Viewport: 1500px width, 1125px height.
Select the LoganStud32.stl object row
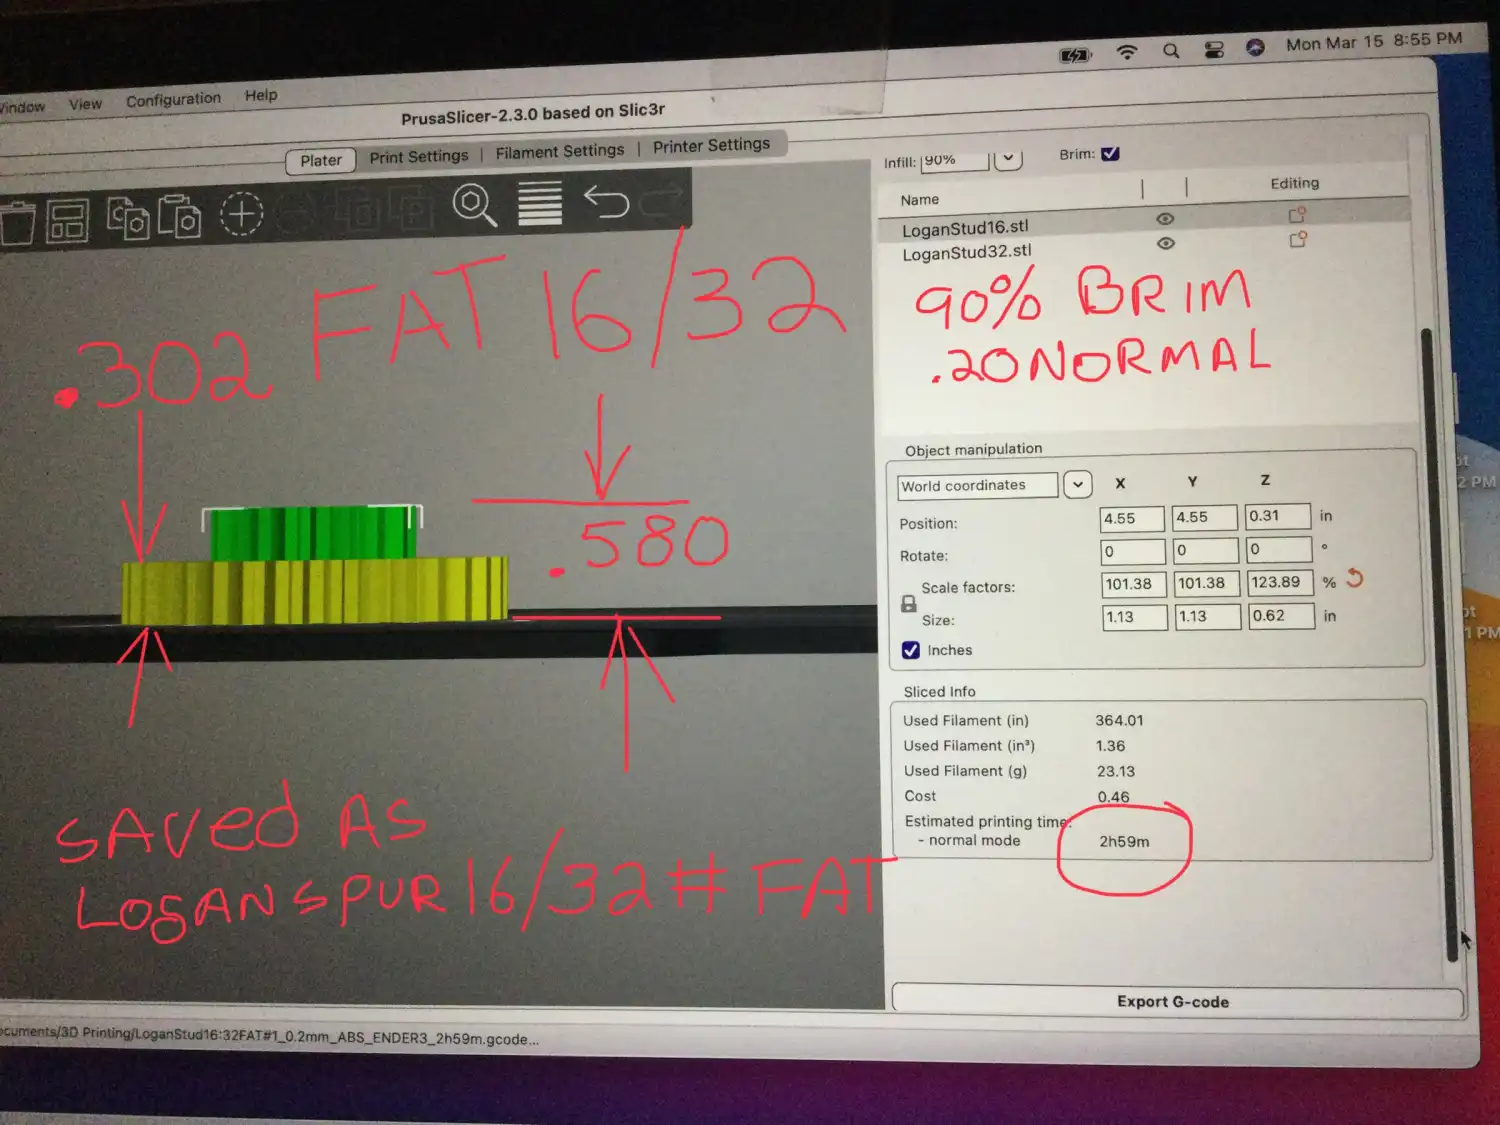(1143, 248)
